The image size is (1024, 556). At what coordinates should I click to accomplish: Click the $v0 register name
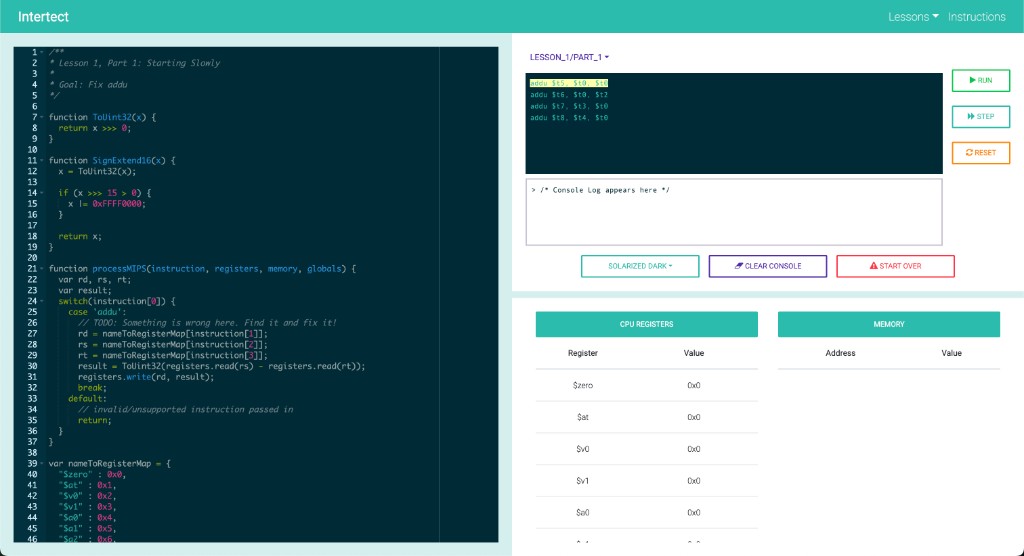(x=583, y=449)
